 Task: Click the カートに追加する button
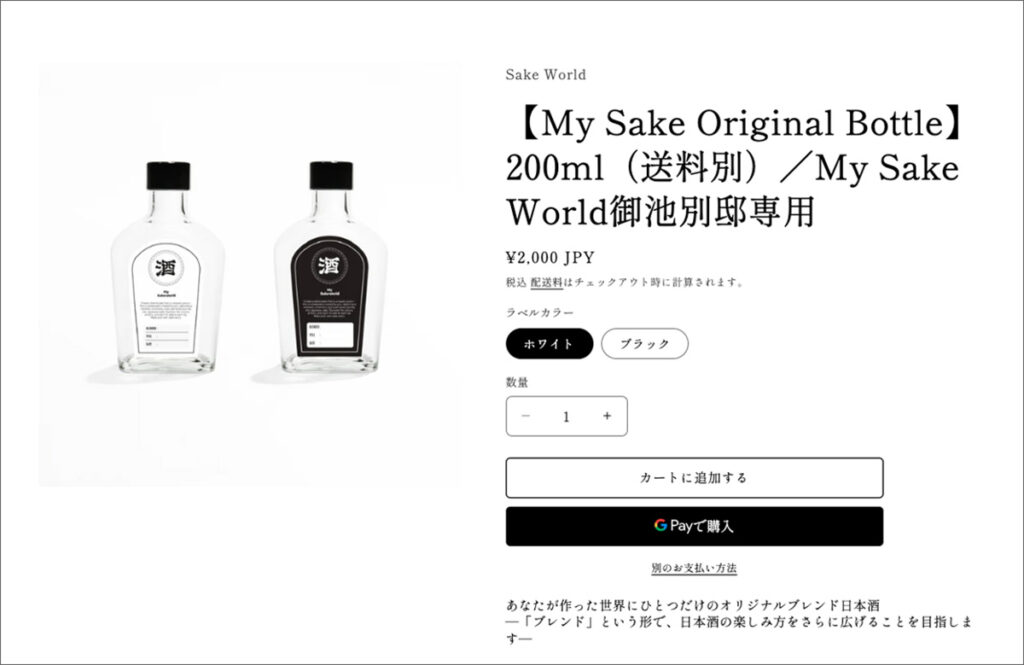[694, 478]
